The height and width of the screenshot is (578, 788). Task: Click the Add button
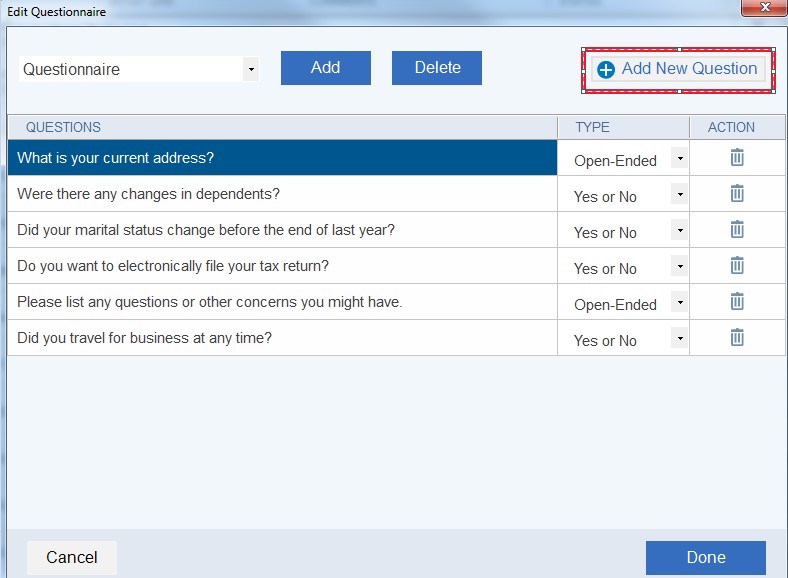click(326, 68)
